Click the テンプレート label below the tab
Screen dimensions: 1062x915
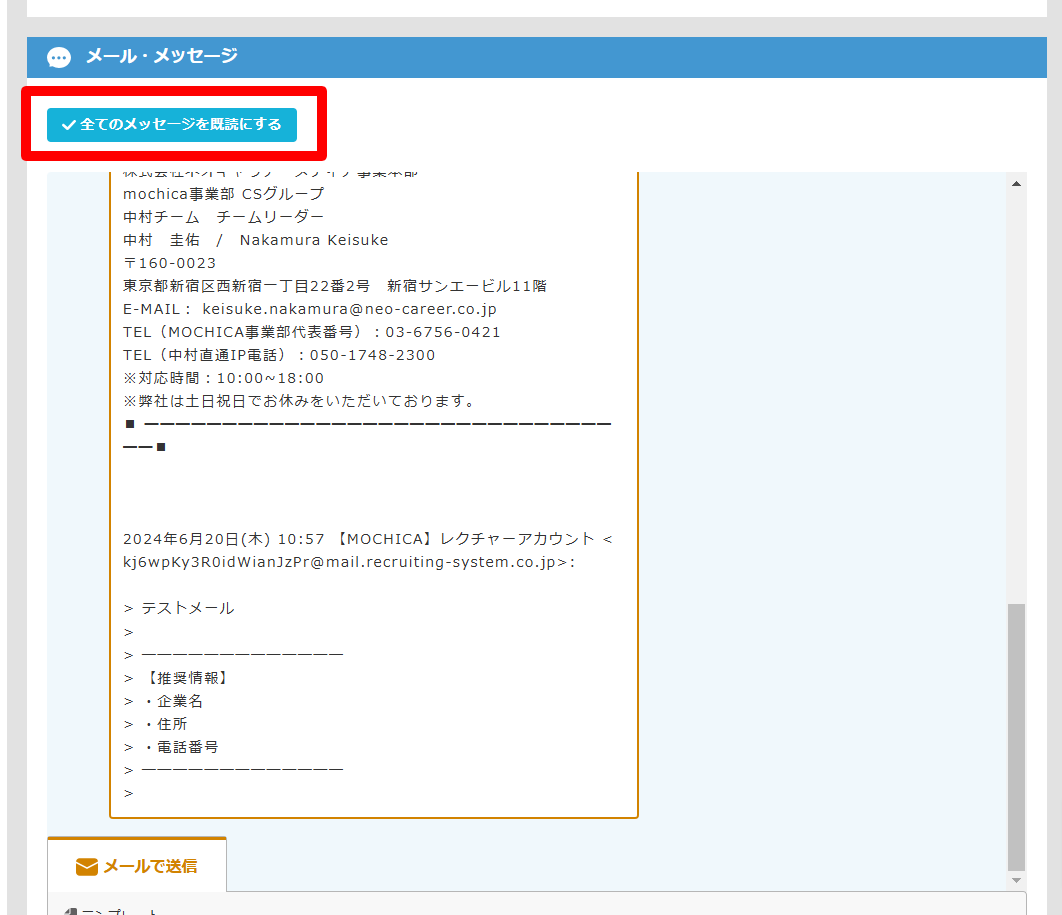coord(120,911)
